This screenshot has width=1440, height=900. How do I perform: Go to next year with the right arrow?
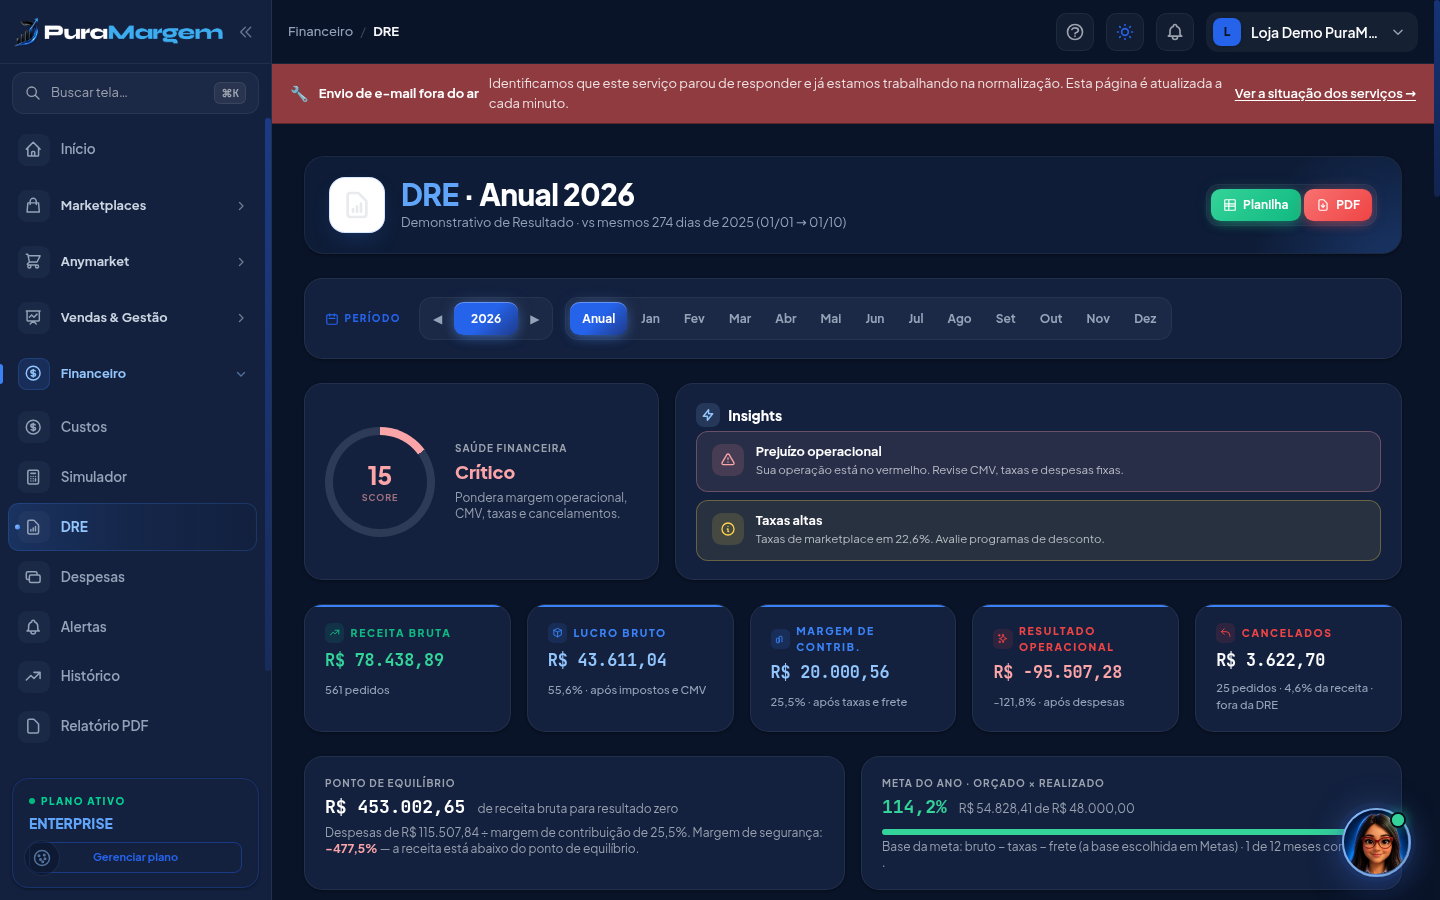coord(534,319)
